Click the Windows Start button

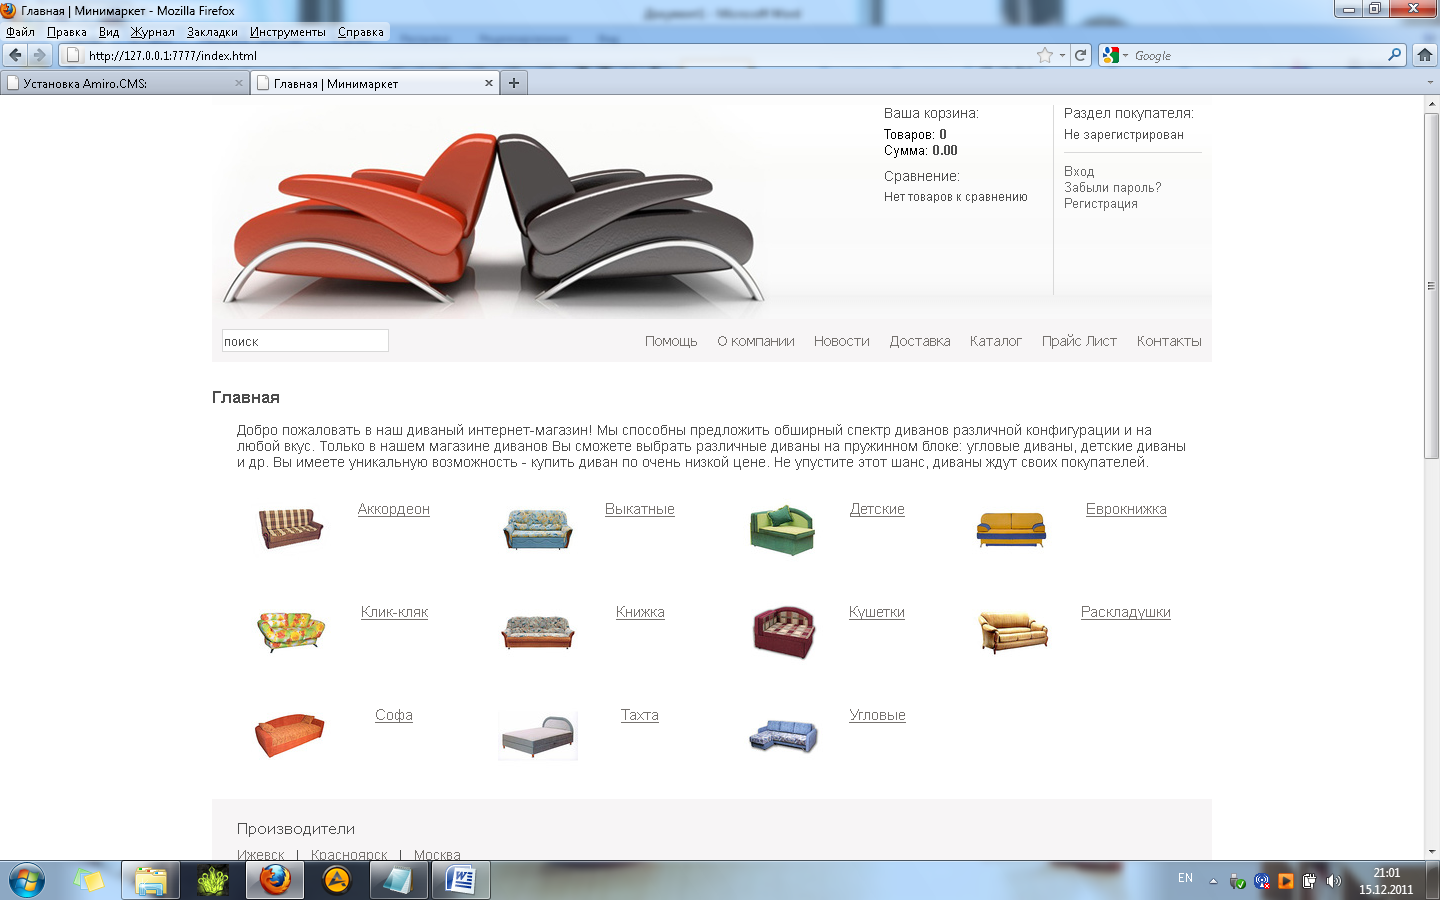(27, 881)
